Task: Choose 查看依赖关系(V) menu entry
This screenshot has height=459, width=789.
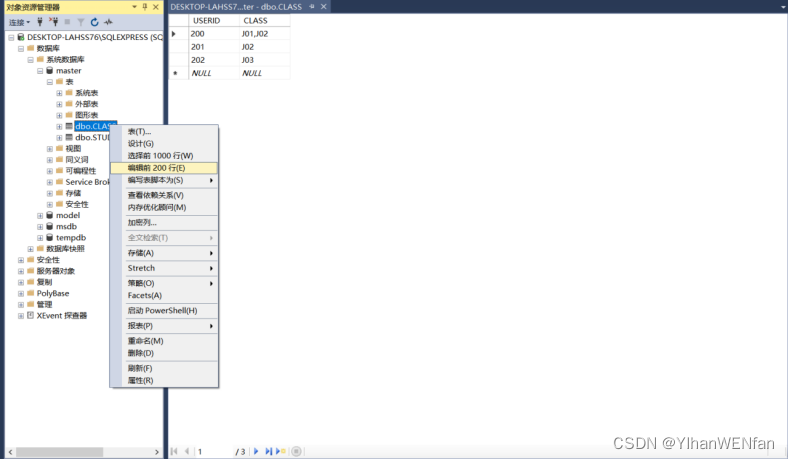Action: click(x=164, y=195)
